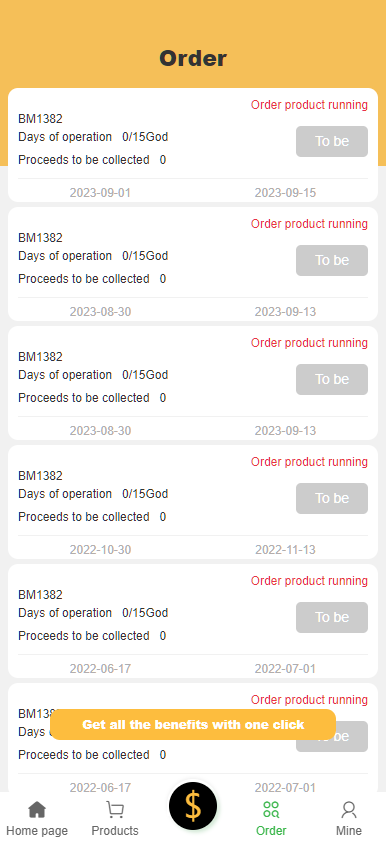Click 'Order product running' on 2022-10-30 order

tap(309, 462)
